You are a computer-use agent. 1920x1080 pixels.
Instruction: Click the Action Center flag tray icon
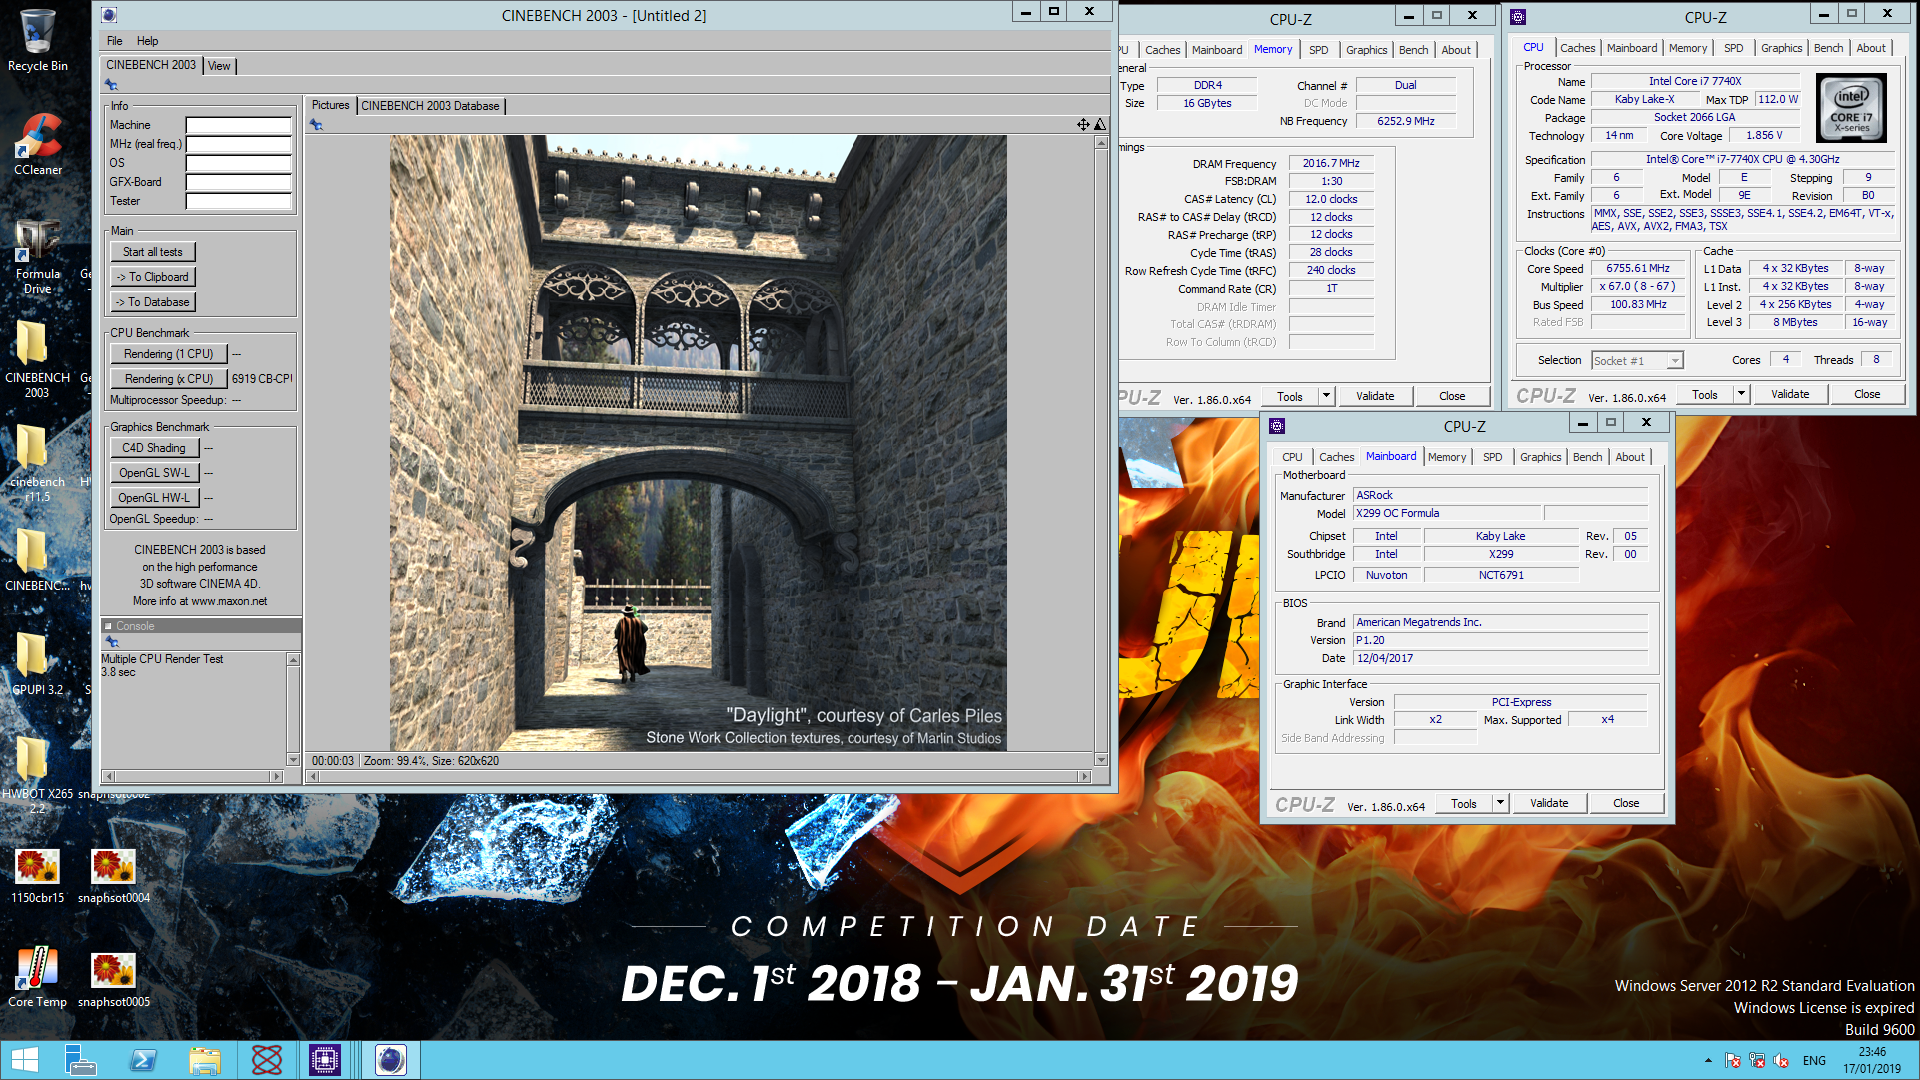point(1733,1060)
